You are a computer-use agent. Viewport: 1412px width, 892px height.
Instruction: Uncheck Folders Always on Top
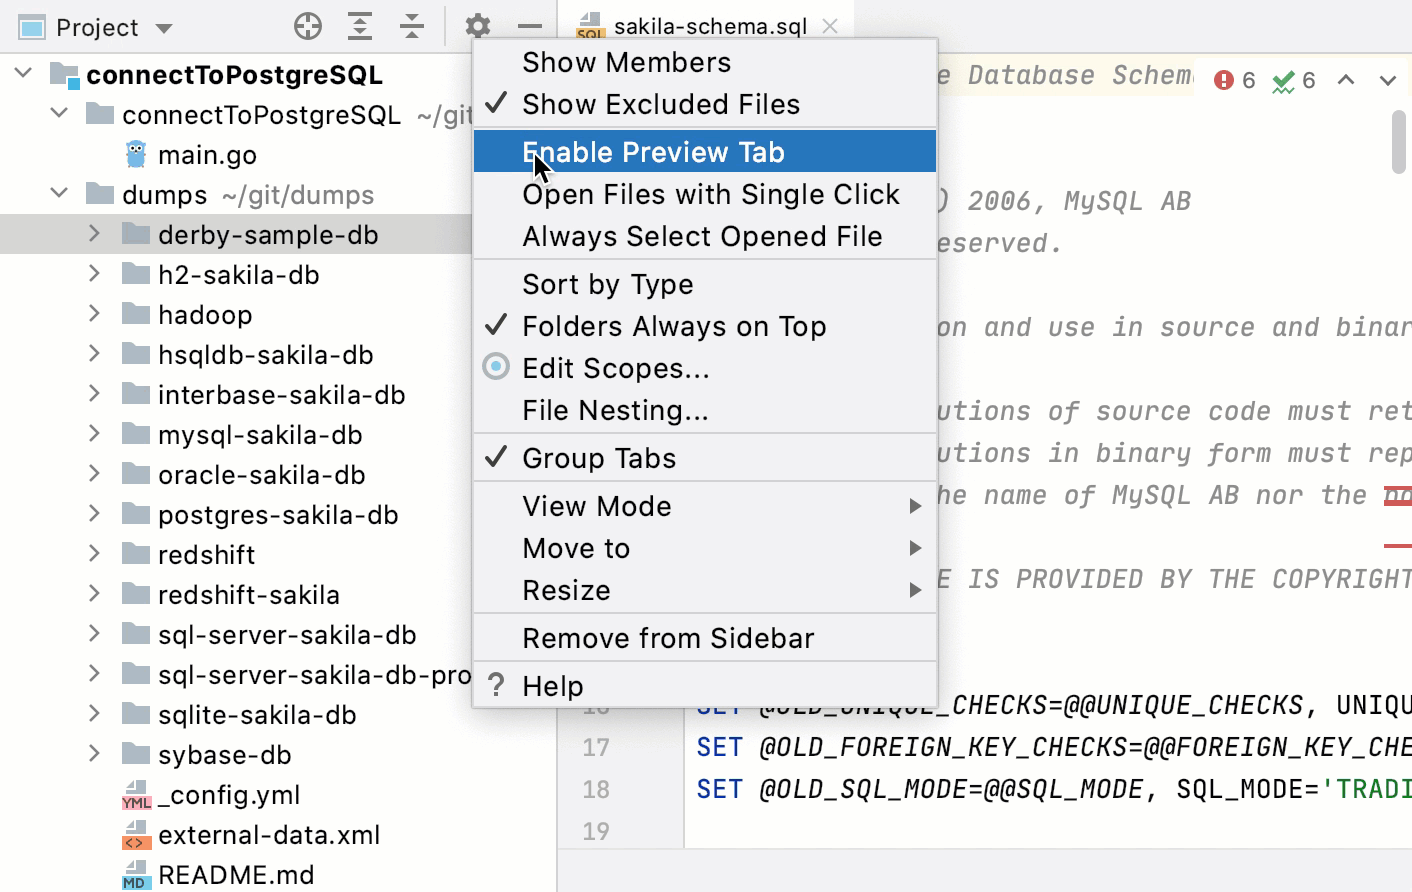coord(674,326)
